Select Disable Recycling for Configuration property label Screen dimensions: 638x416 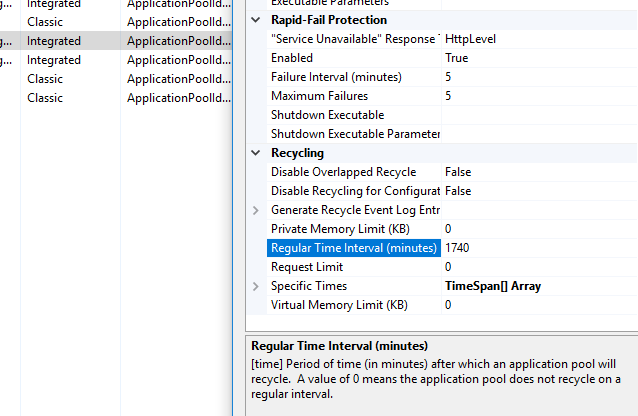point(355,191)
